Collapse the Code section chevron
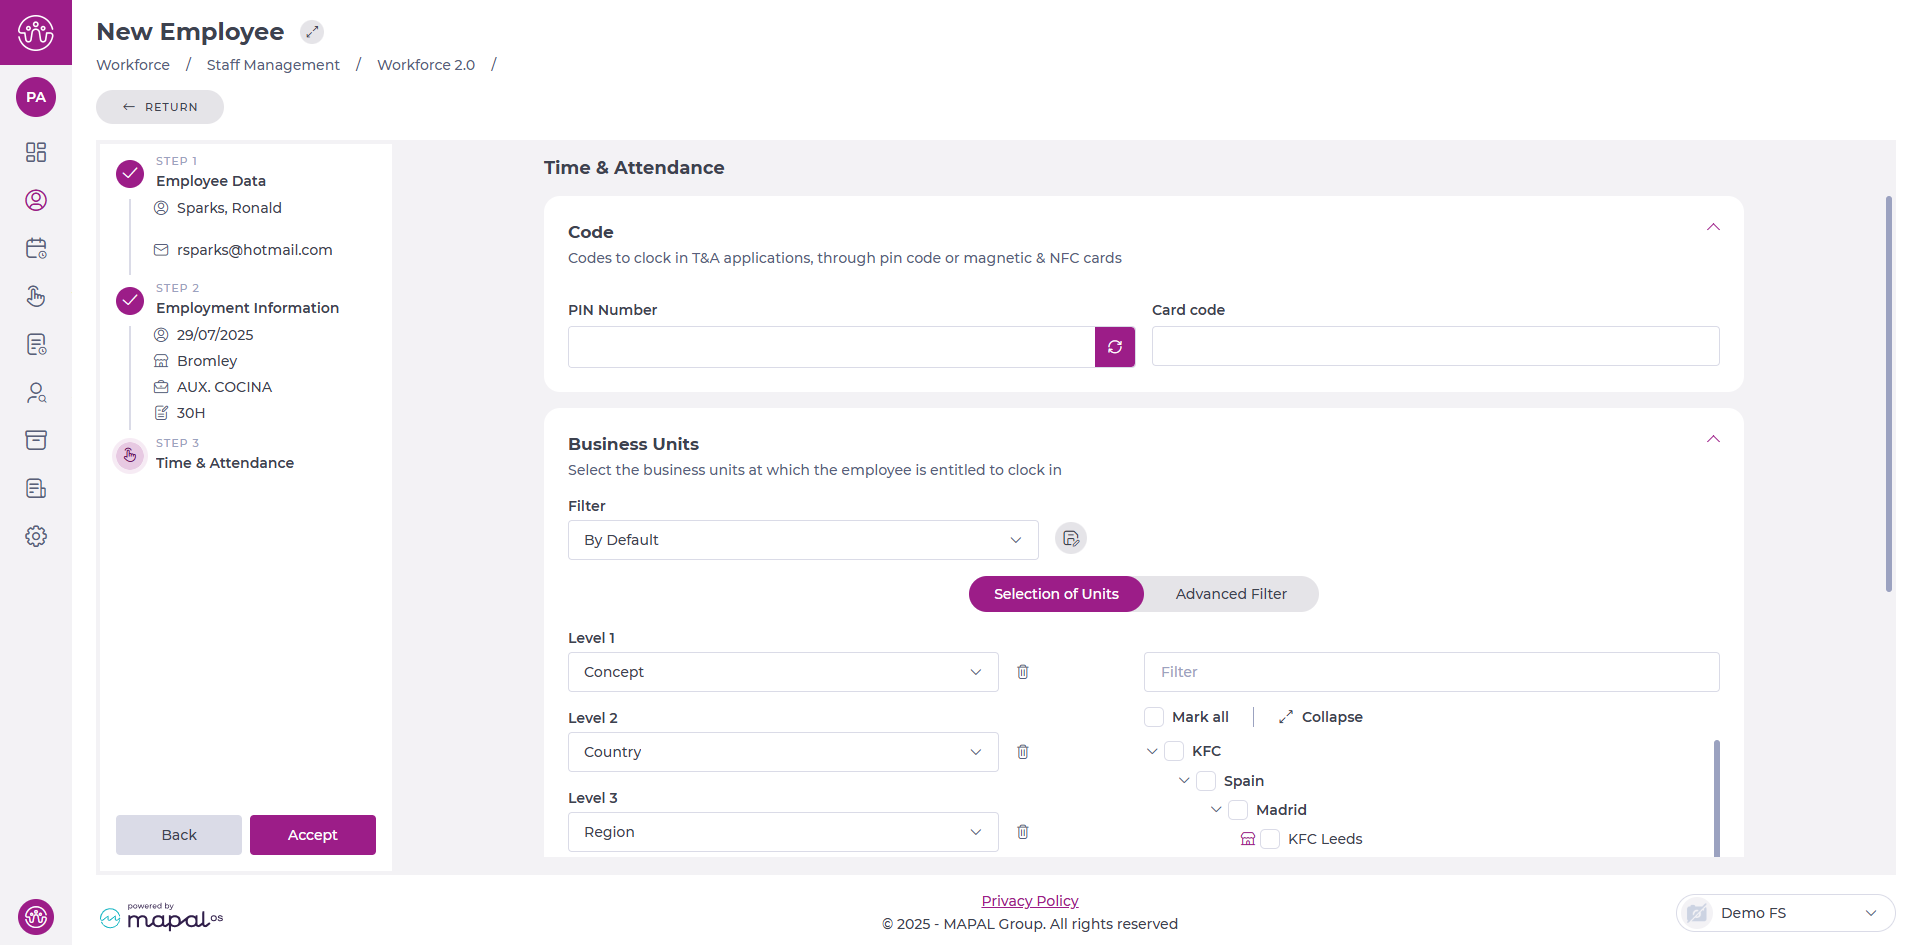The image size is (1920, 945). (1712, 228)
